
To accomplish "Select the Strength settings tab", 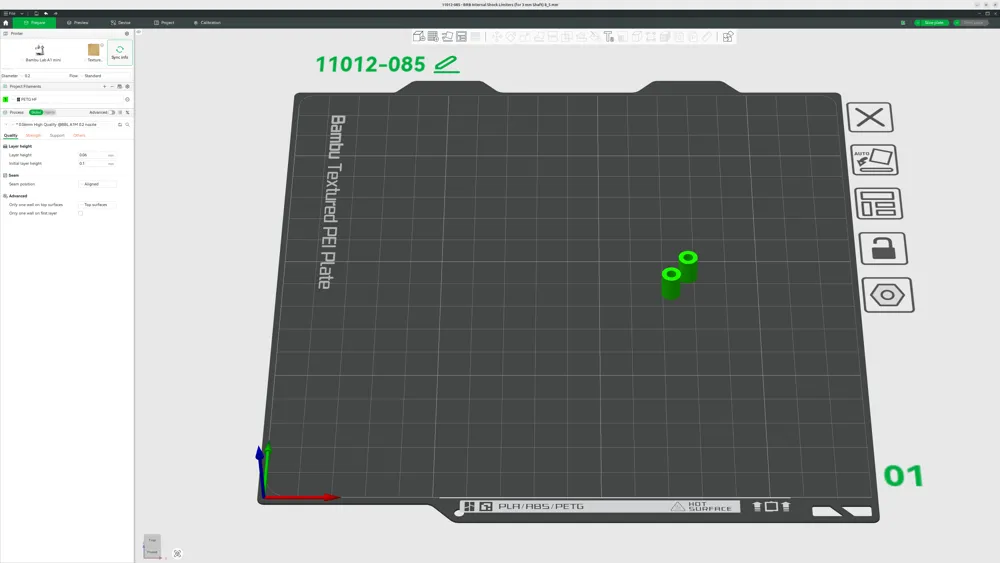I will [33, 136].
